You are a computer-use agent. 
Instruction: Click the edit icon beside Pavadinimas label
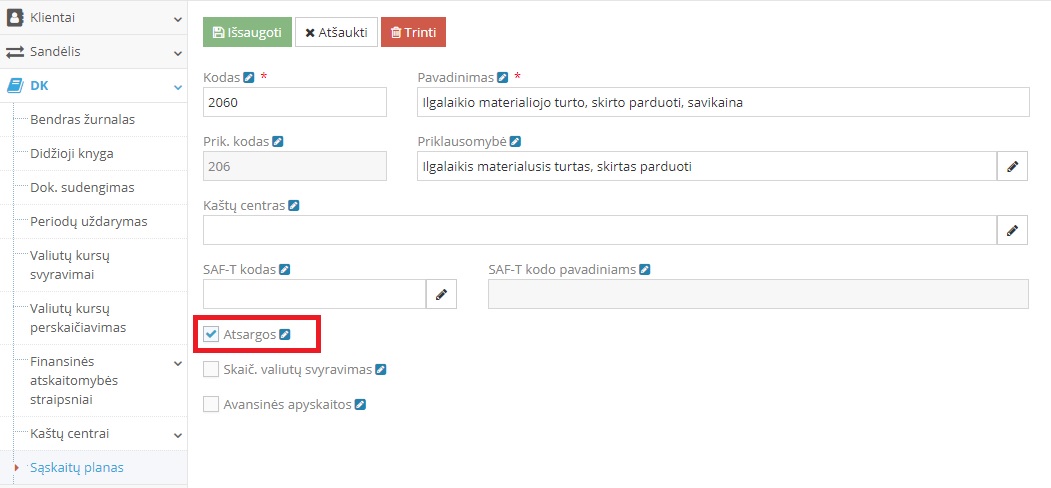click(x=503, y=77)
